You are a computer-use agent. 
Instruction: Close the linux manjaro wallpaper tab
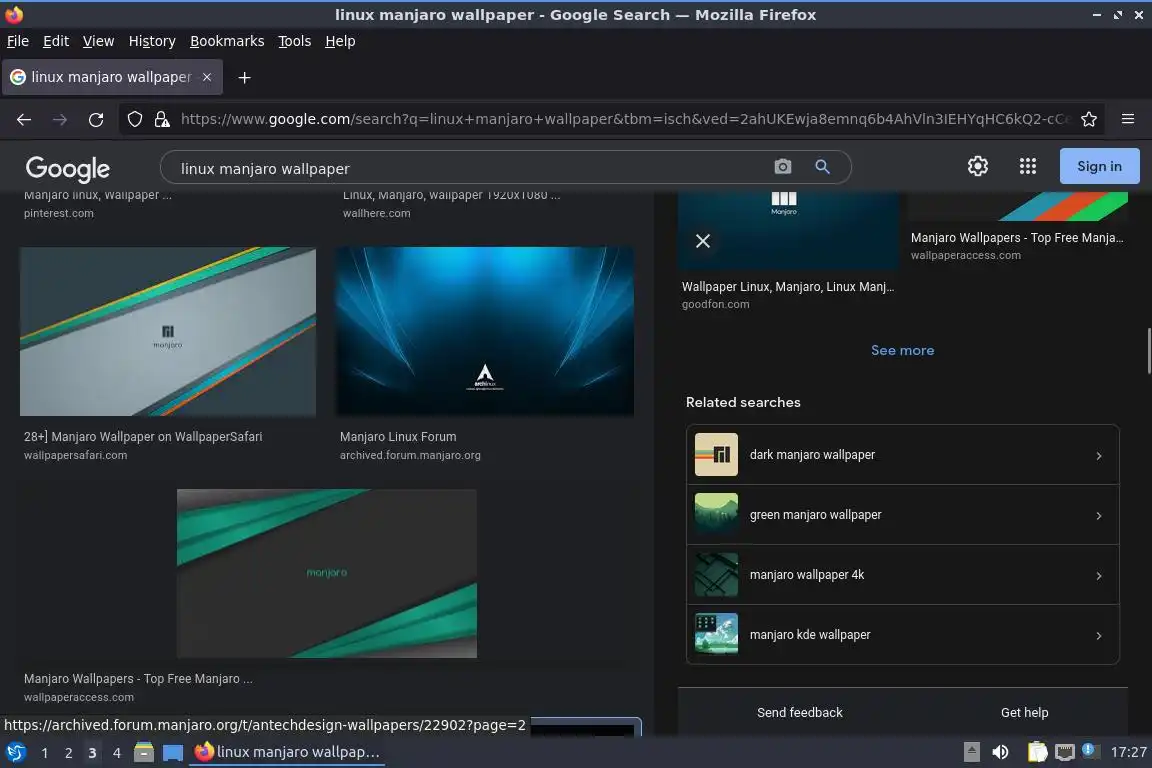click(207, 77)
